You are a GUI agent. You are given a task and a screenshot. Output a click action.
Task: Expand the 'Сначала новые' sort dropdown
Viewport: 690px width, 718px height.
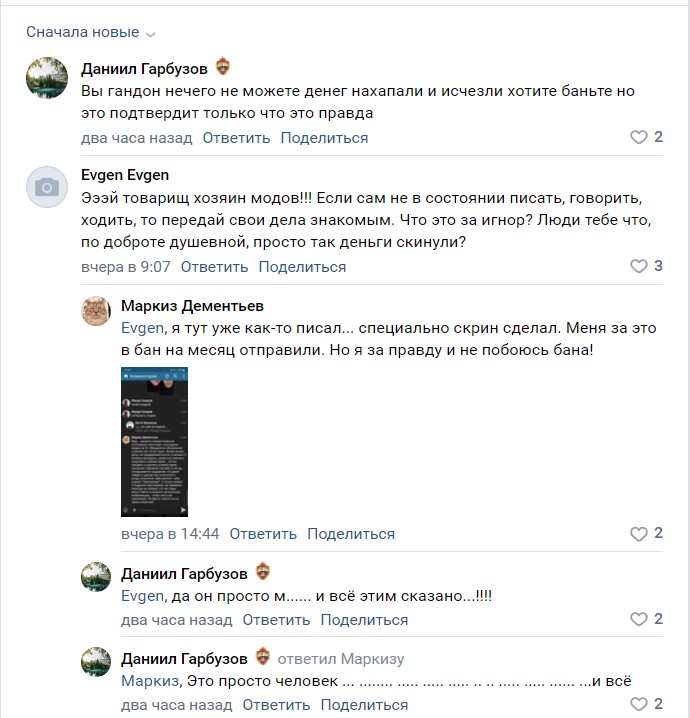(91, 32)
